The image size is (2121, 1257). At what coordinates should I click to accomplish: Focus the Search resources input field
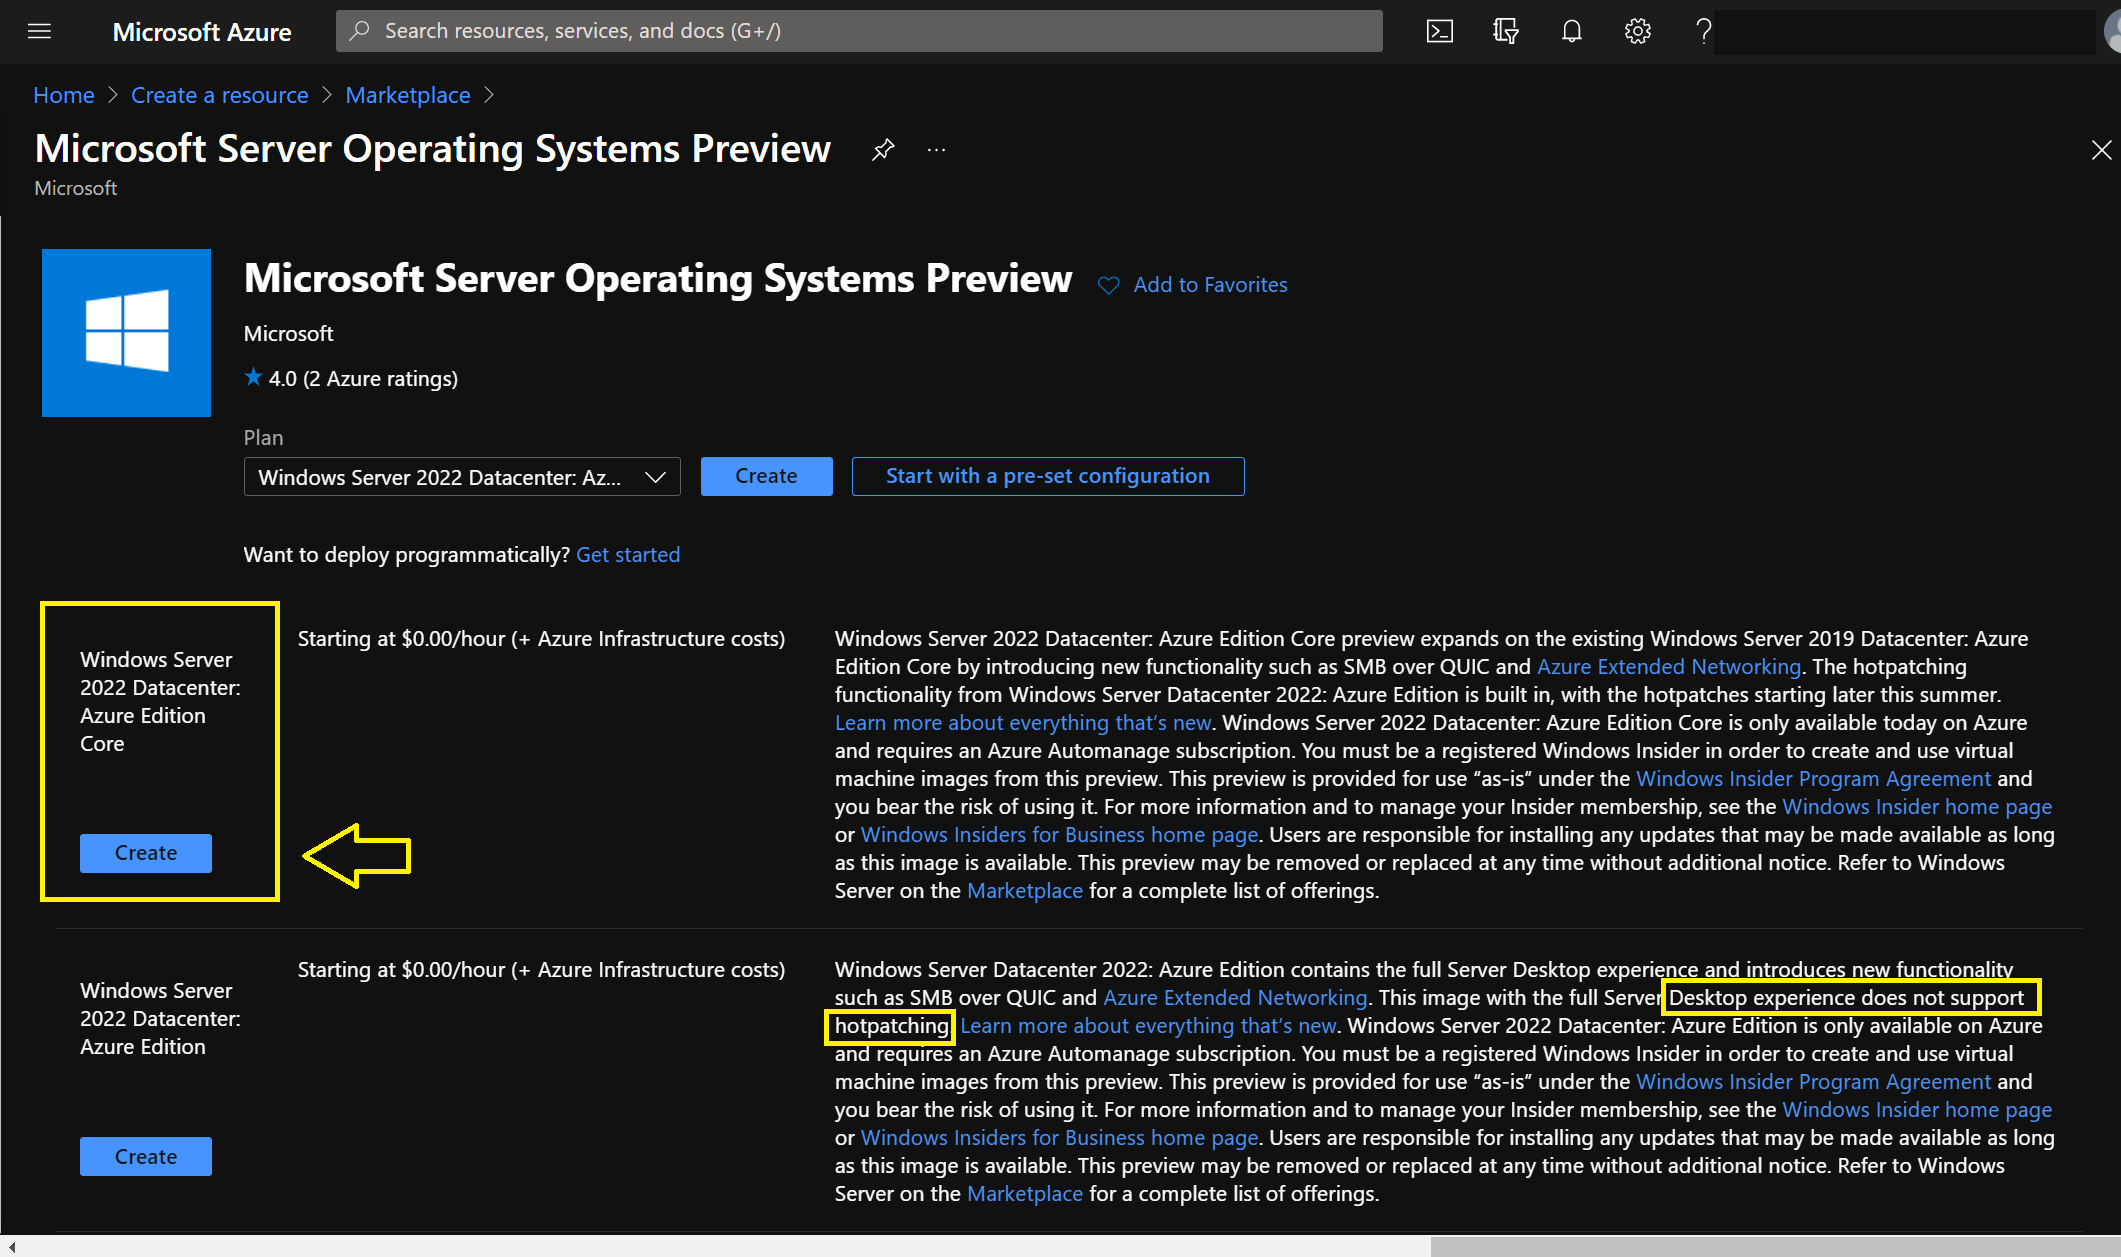860,31
